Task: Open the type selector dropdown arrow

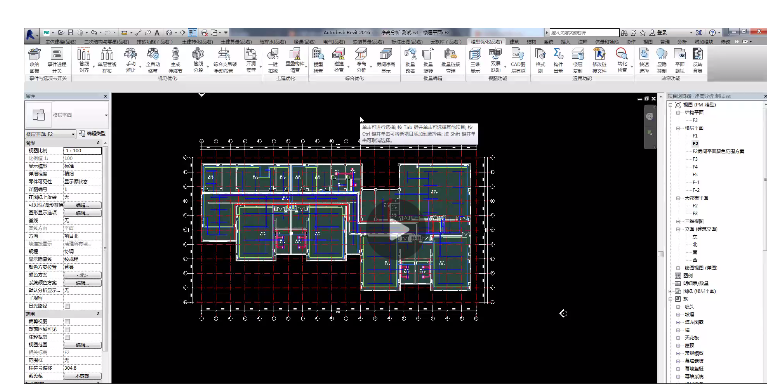Action: click(x=106, y=115)
